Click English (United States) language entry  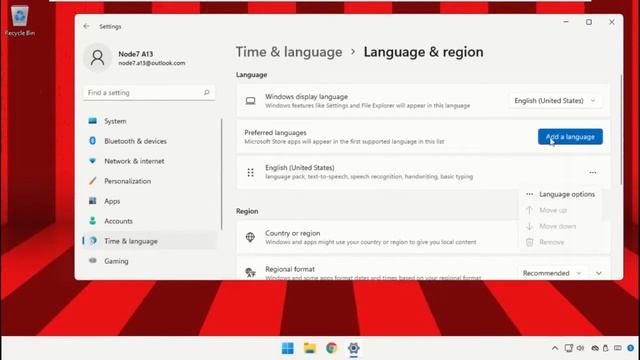(423, 172)
